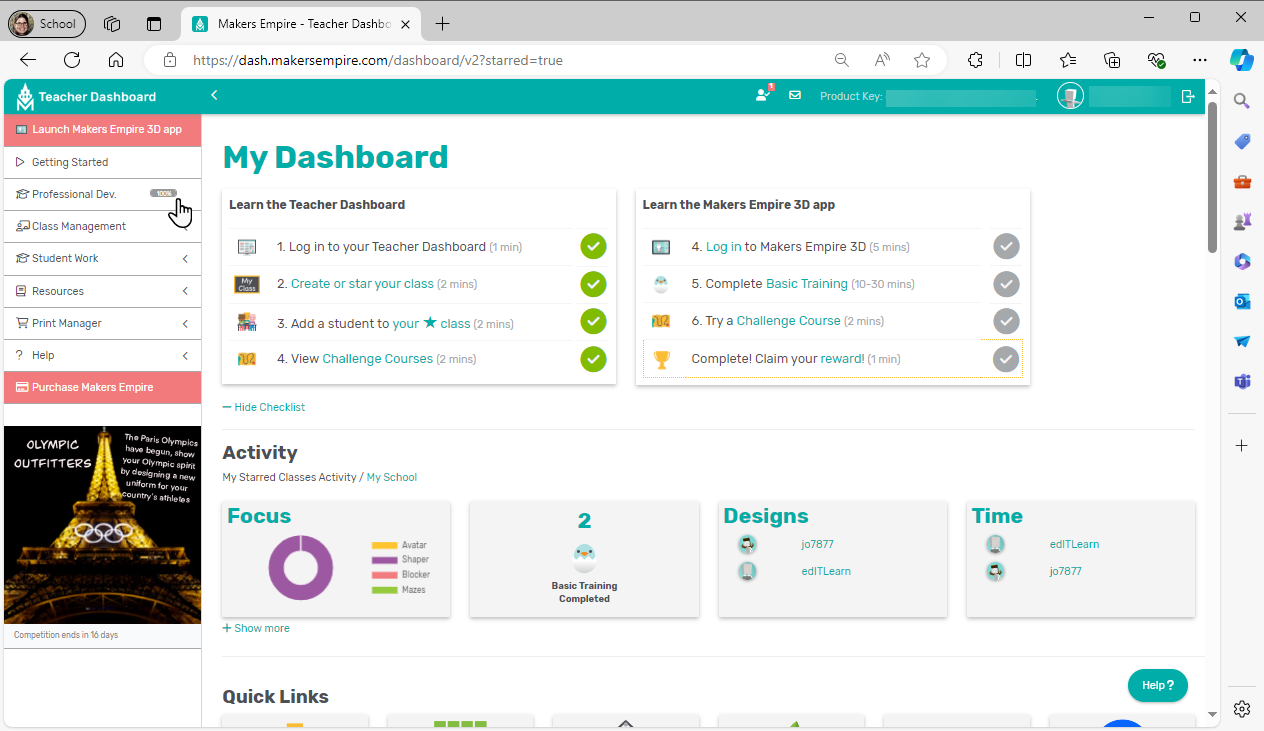
Task: Toggle the checkmark for Log in to Teacher Dashboard
Action: click(x=594, y=246)
